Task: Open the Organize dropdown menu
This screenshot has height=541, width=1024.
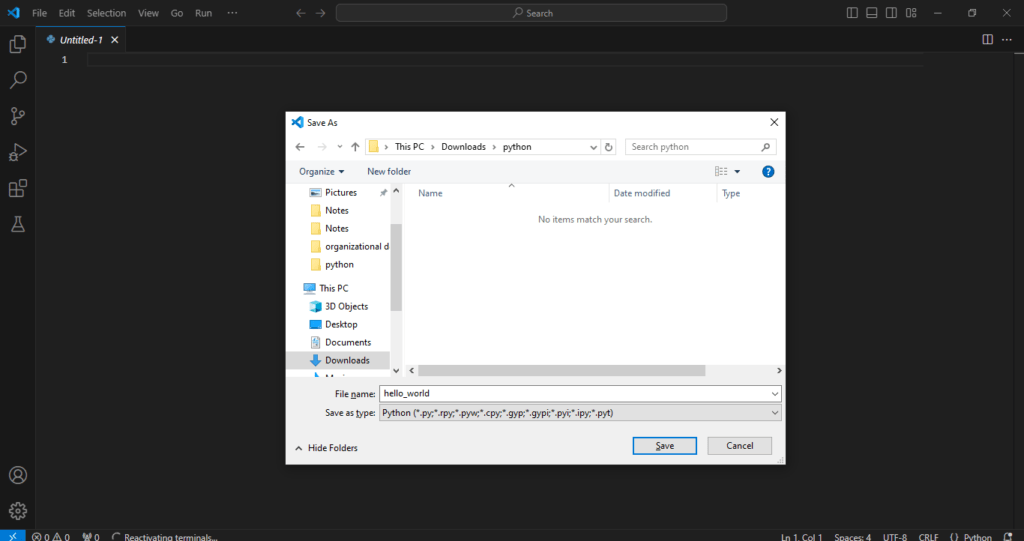Action: click(x=321, y=171)
